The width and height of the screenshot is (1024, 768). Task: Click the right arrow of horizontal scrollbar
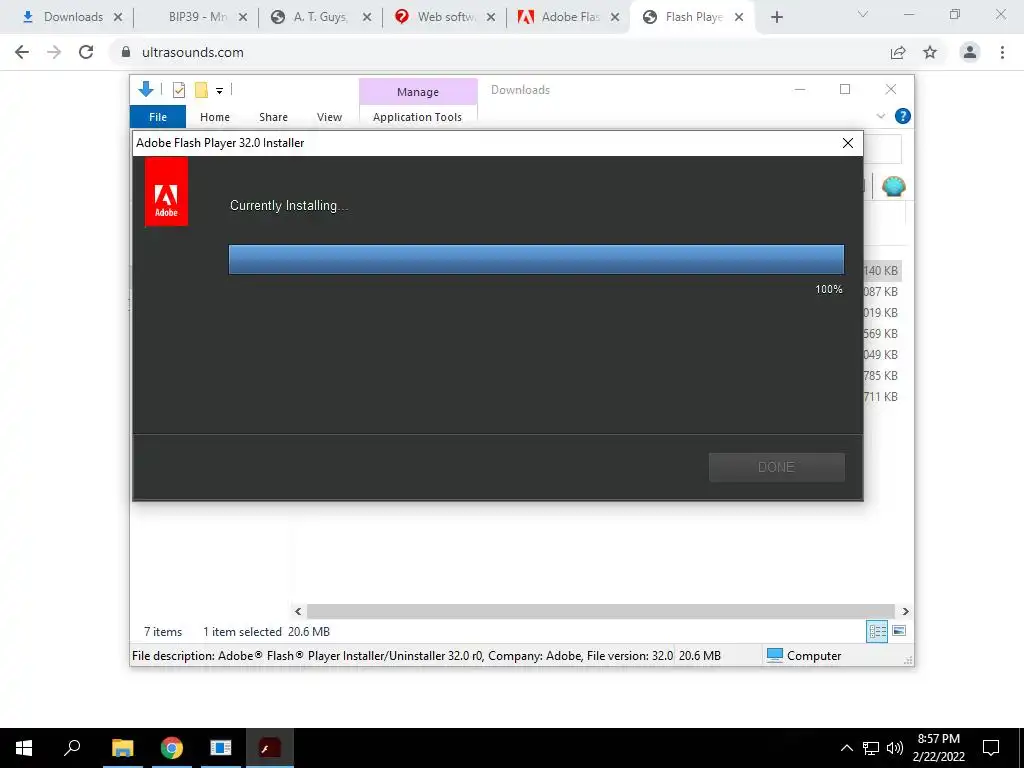[906, 611]
